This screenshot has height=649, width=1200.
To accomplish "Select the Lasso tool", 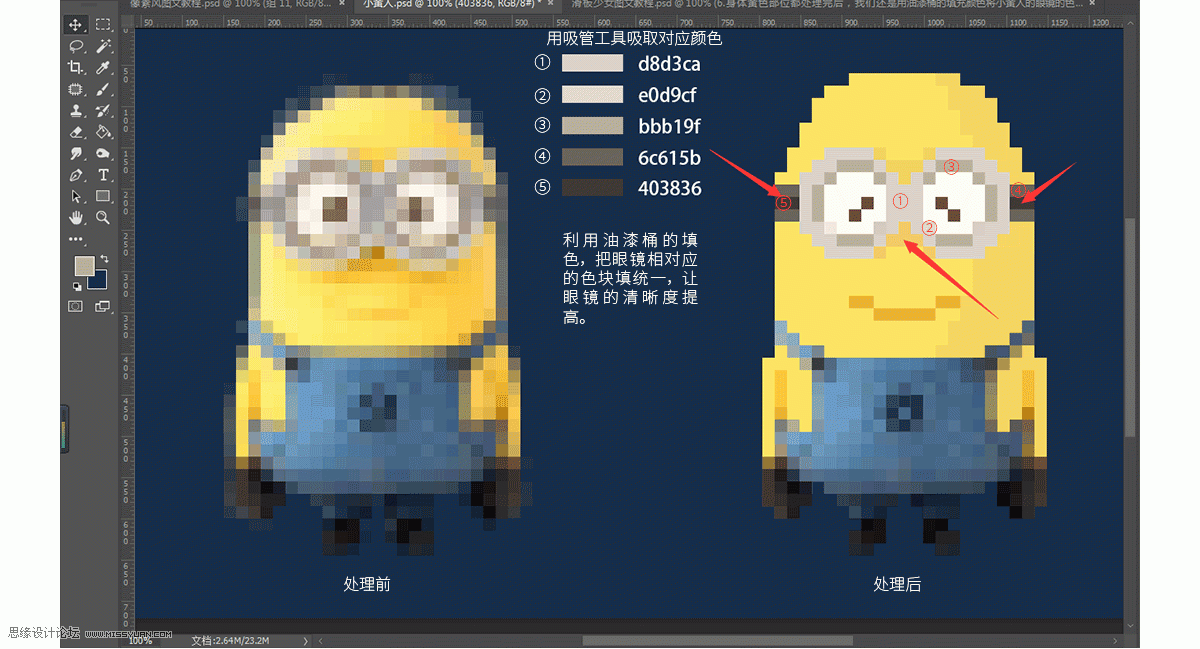I will point(76,46).
